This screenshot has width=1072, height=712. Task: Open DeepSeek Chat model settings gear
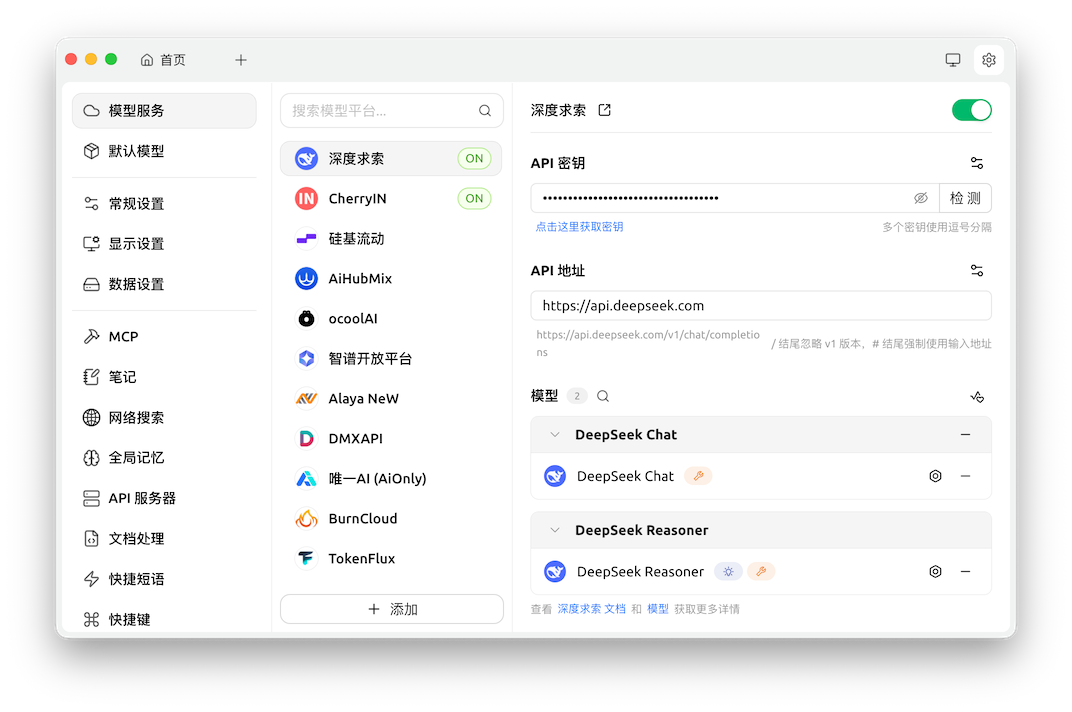(935, 476)
